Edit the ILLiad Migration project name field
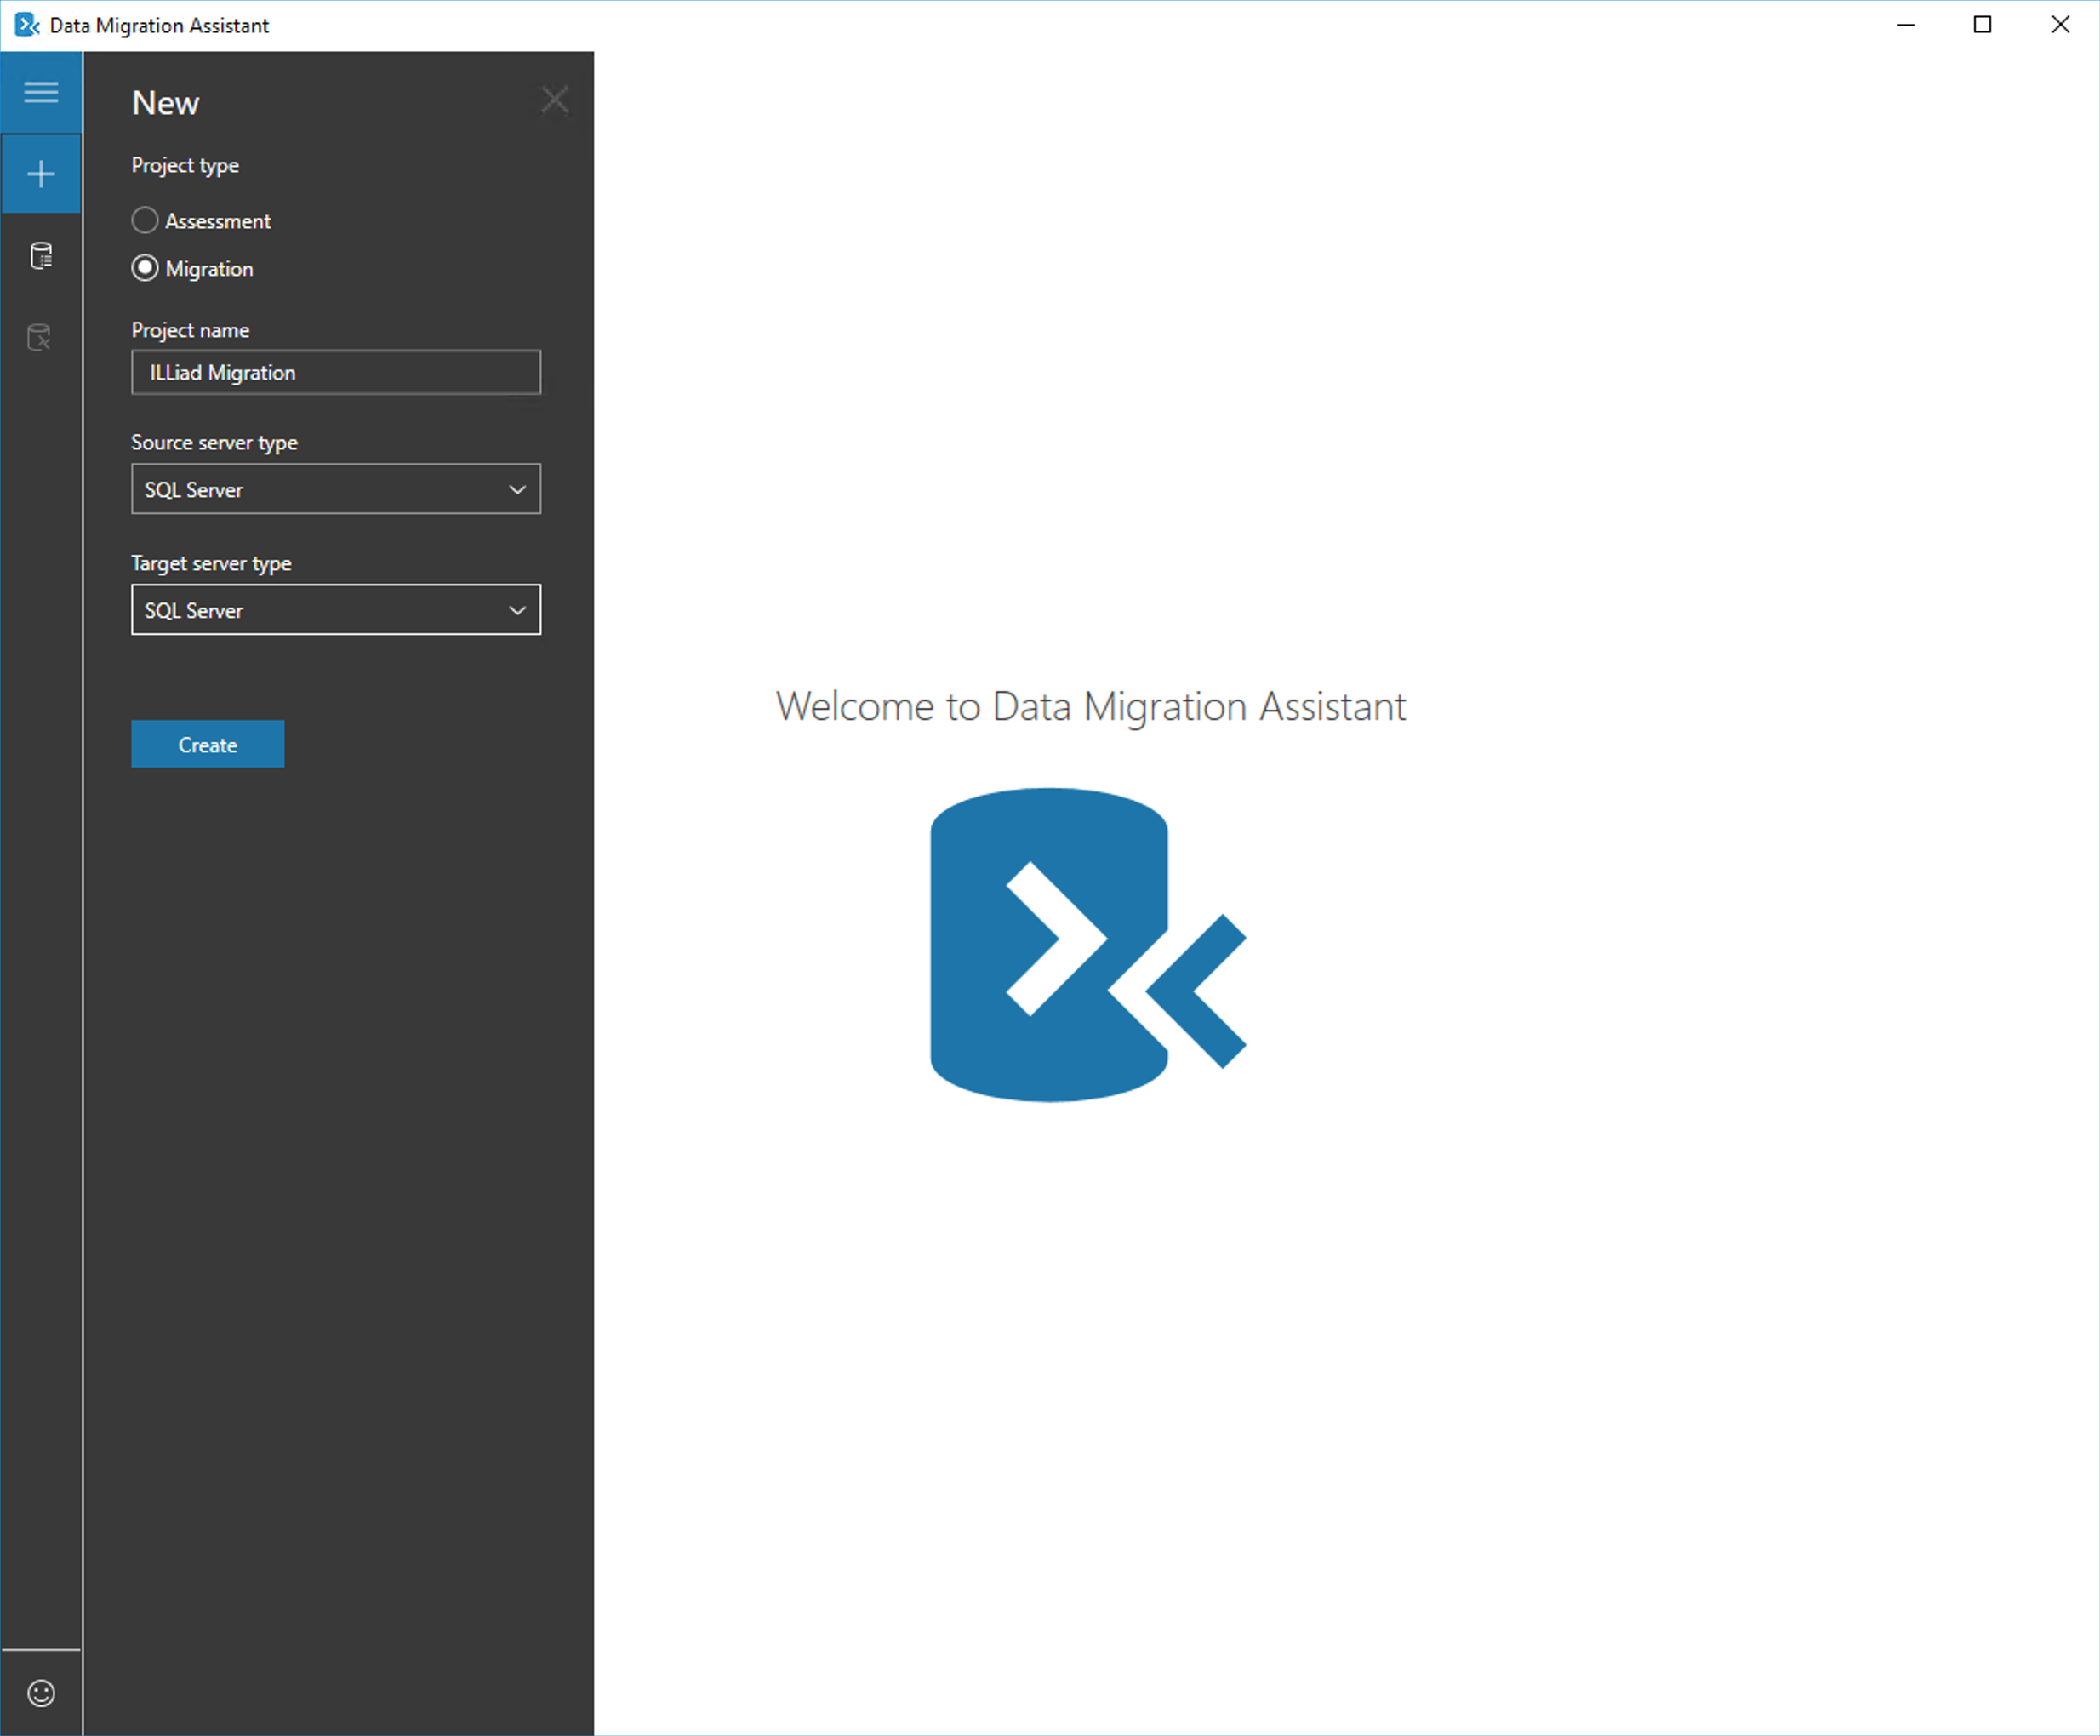 pyautogui.click(x=336, y=372)
